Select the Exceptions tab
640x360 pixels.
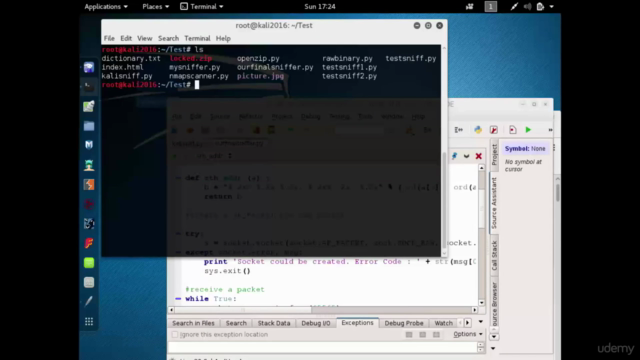357,322
